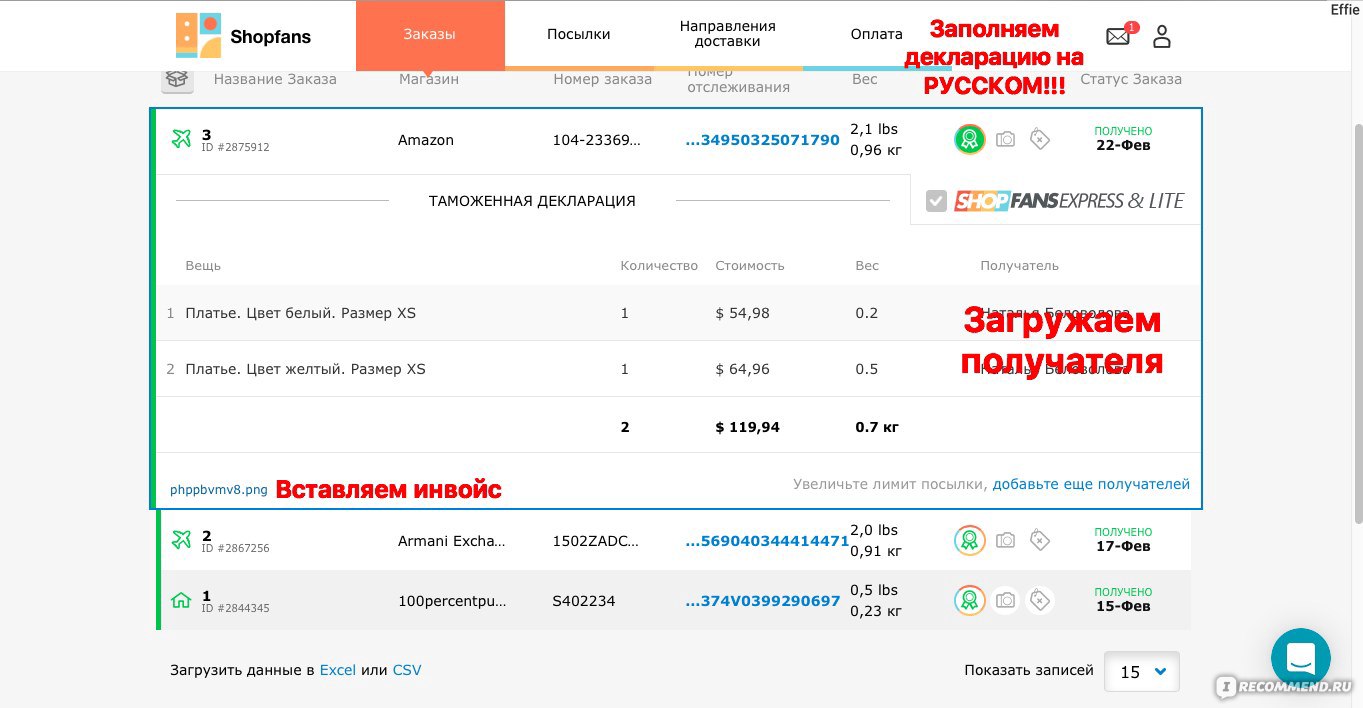Click the tag icon for 100percentpure order

coord(1040,600)
